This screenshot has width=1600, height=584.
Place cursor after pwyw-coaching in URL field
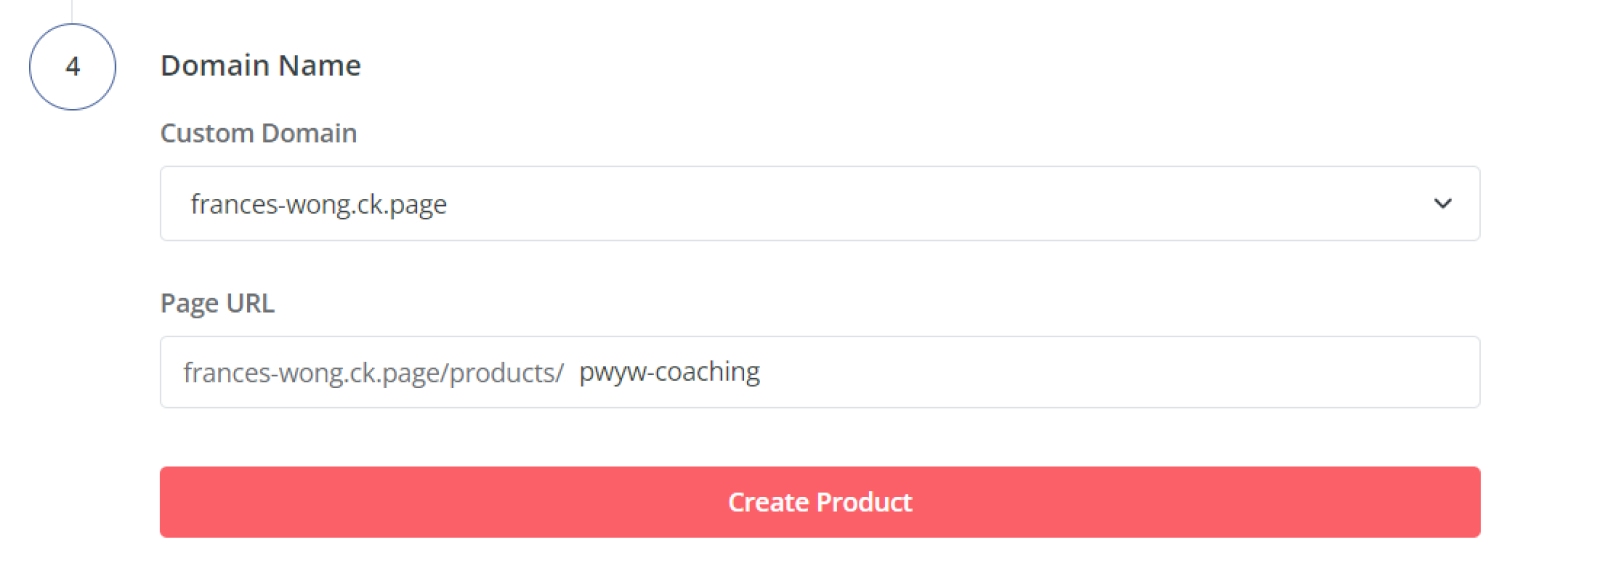click(x=762, y=372)
